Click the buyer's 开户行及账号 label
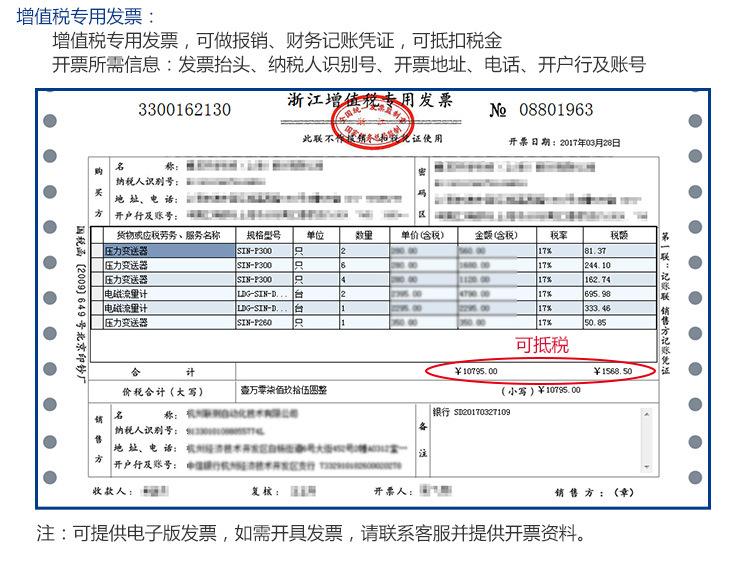750x575 pixels. [x=146, y=216]
